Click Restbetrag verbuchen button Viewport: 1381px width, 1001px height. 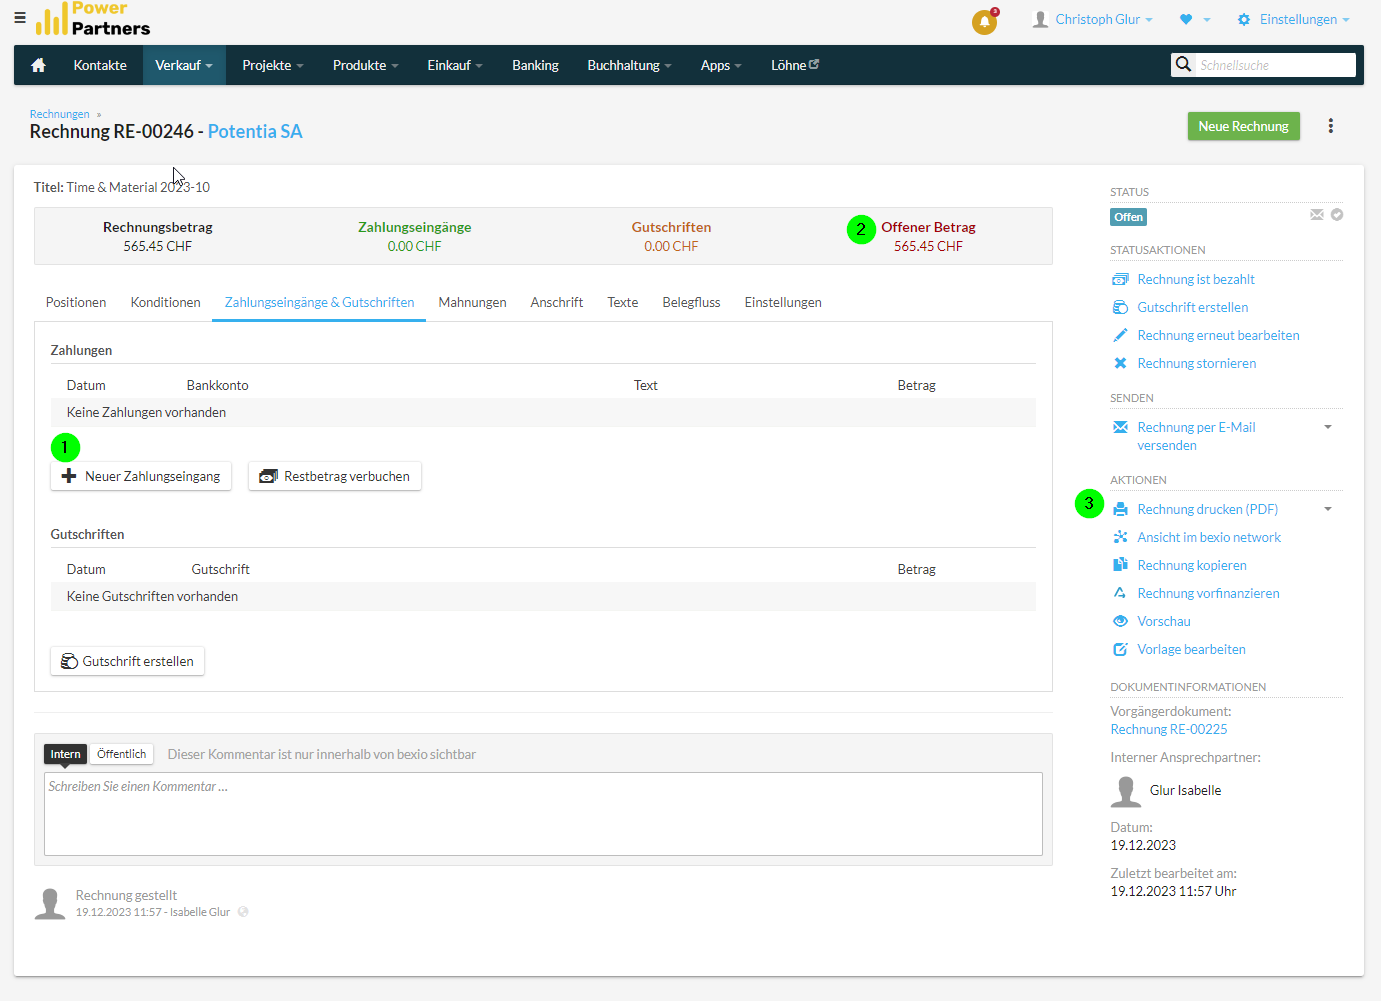335,476
